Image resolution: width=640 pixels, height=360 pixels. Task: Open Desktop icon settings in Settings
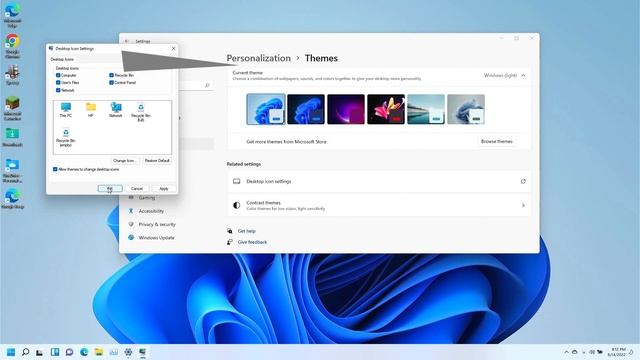tap(379, 181)
